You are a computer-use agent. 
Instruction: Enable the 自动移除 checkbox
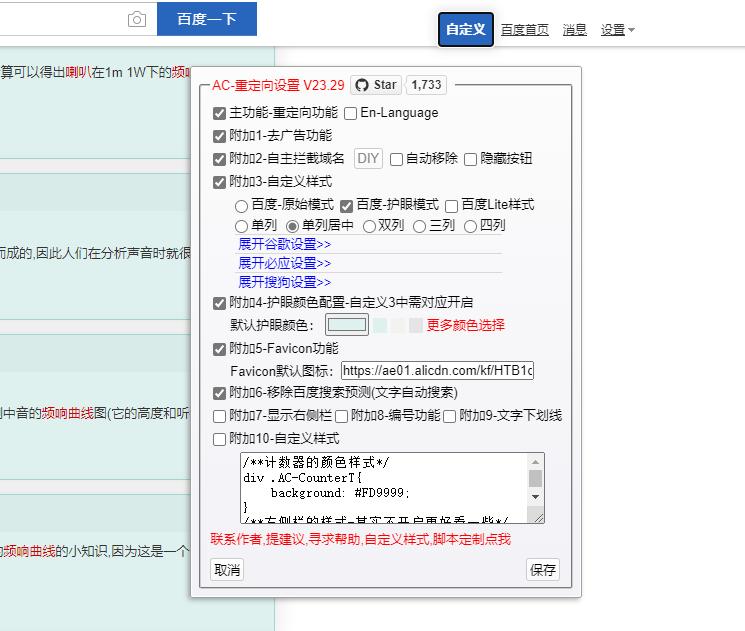pyautogui.click(x=396, y=159)
